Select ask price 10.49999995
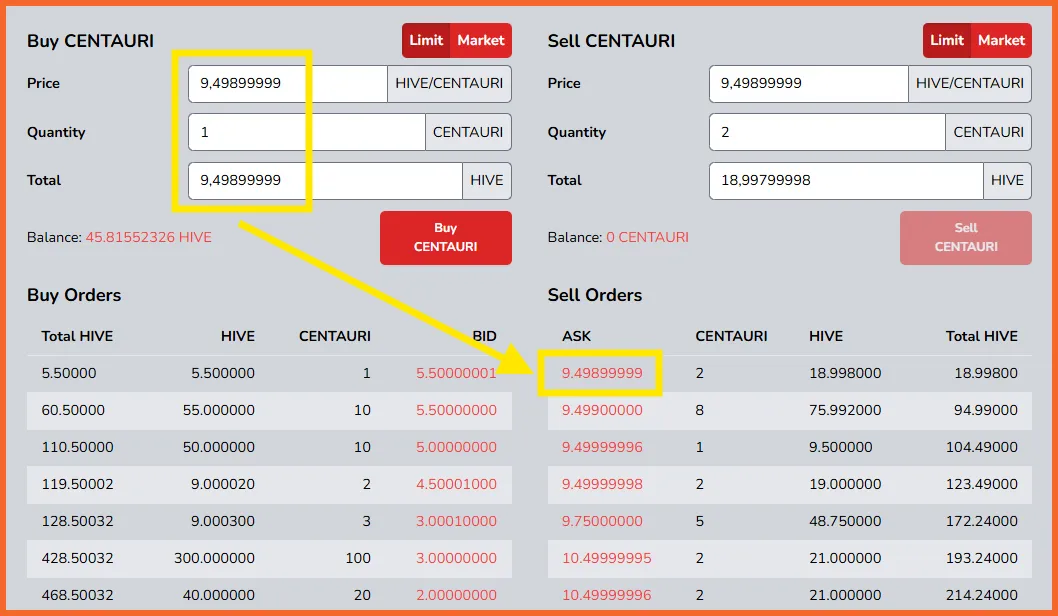 (607, 559)
